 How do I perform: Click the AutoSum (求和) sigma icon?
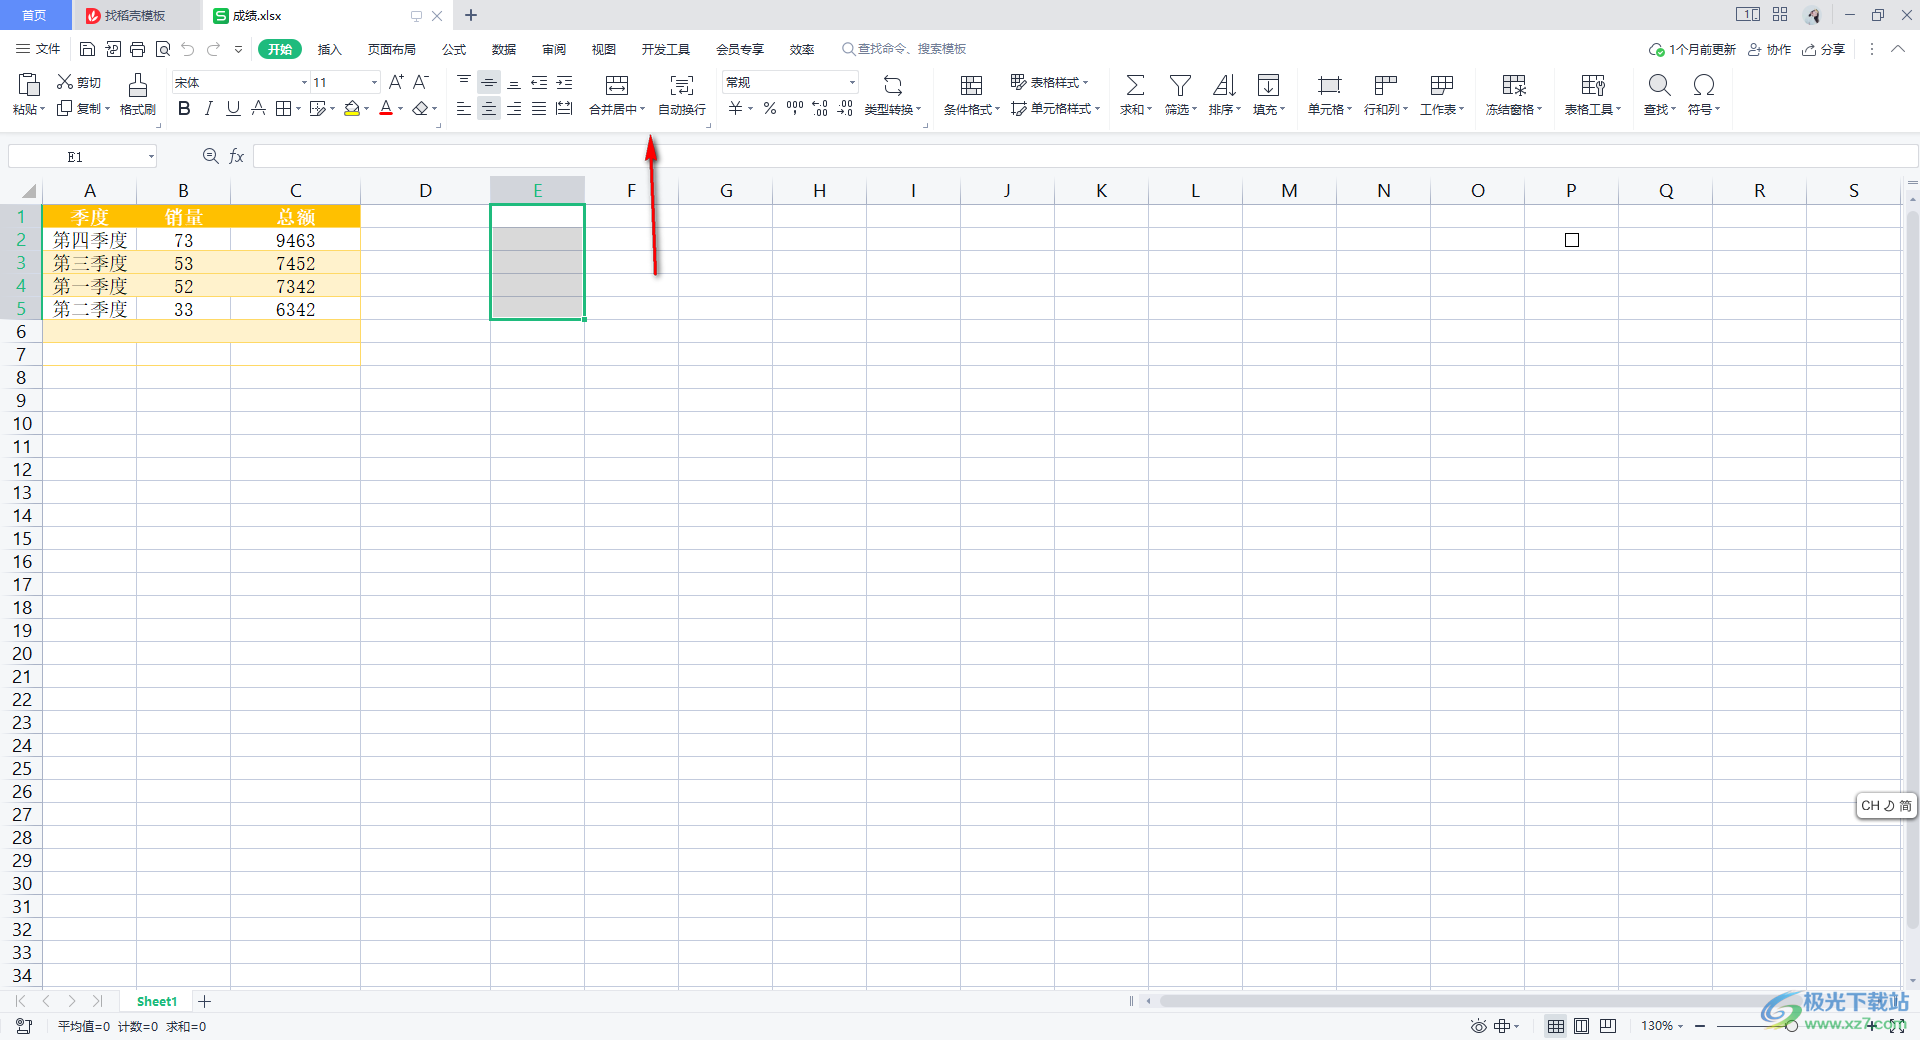[x=1135, y=85]
